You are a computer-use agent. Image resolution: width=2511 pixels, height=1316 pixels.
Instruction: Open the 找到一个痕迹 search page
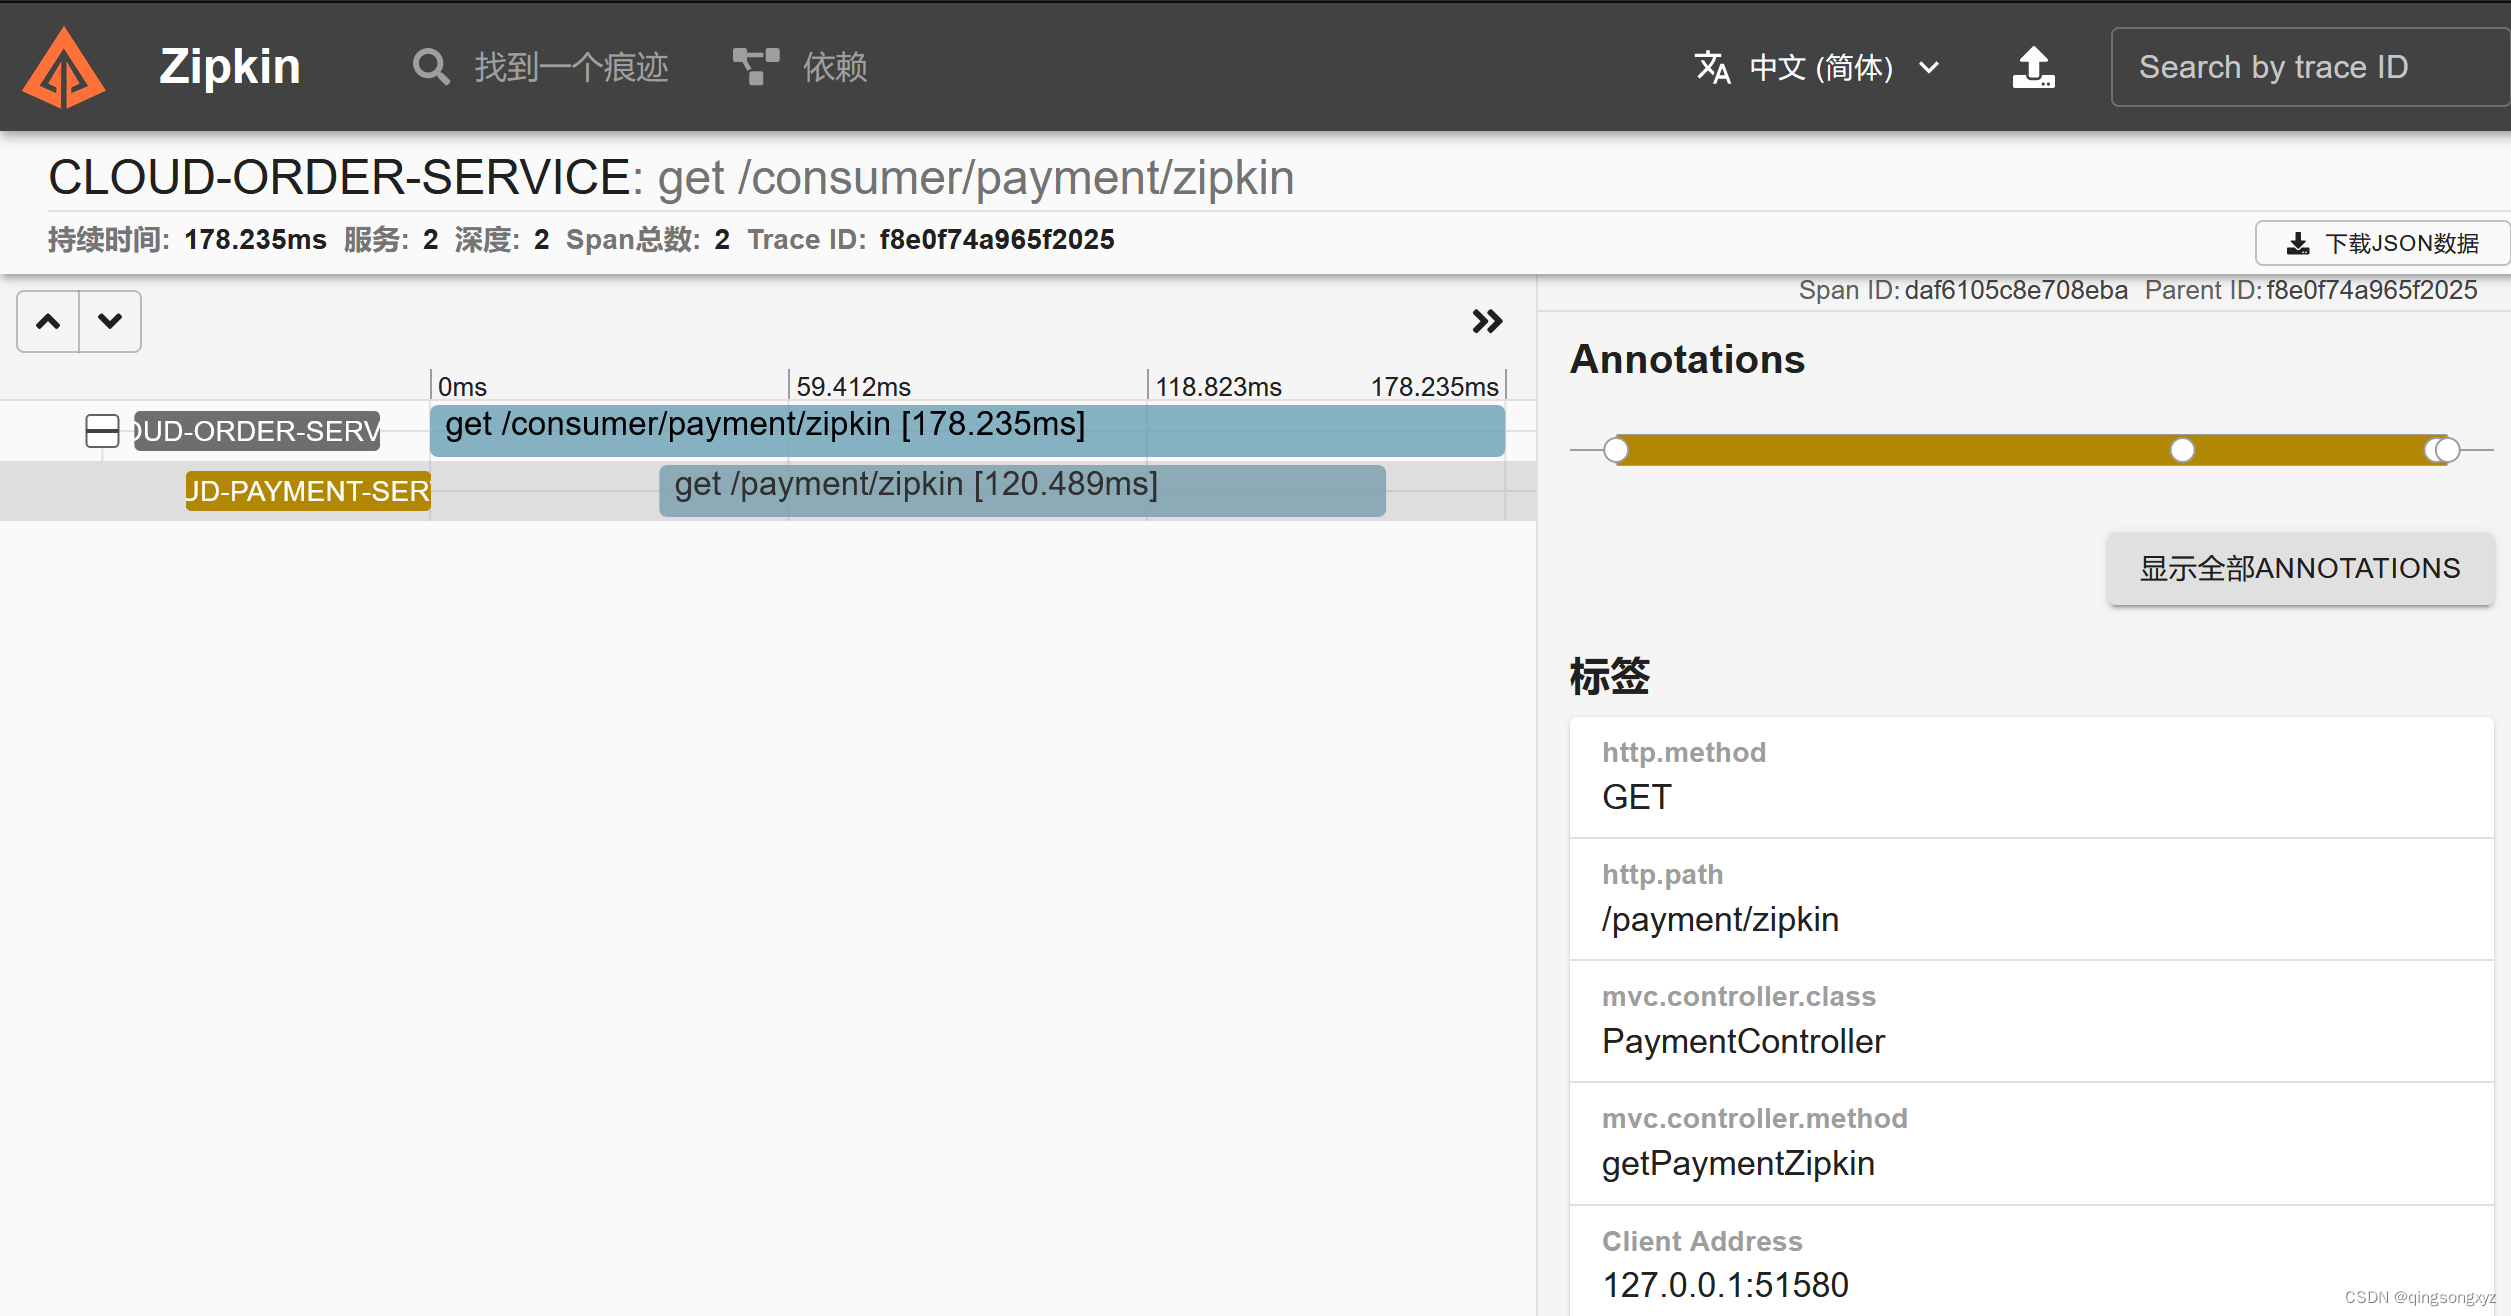tap(541, 67)
